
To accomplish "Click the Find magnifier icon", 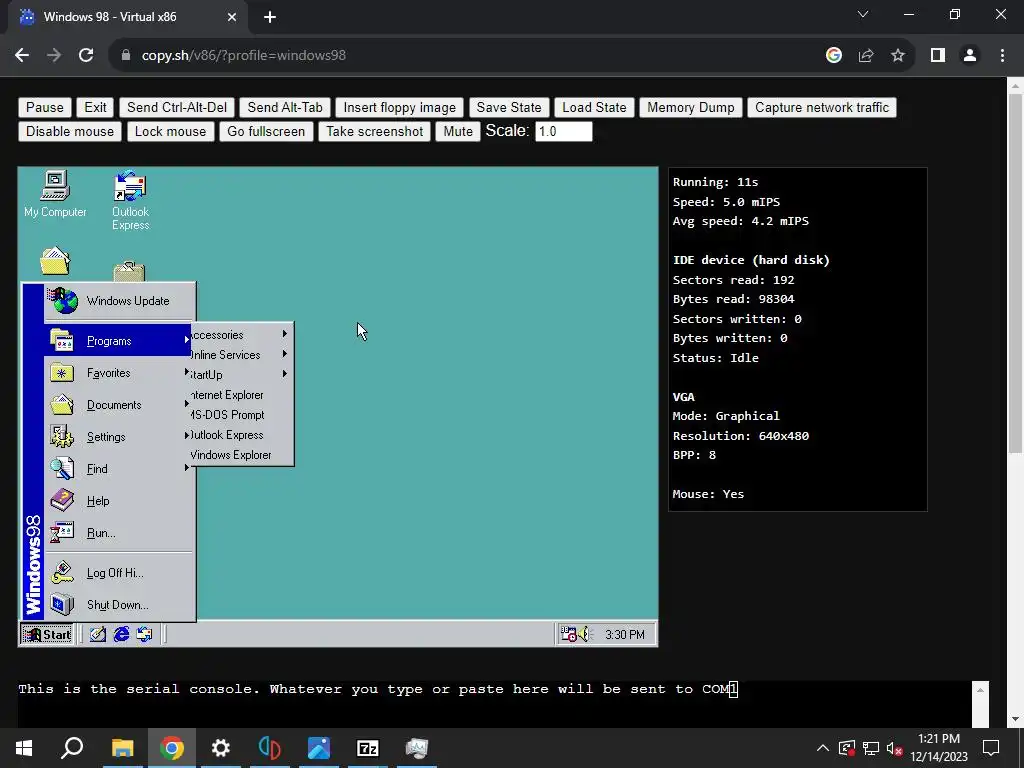I will point(62,469).
